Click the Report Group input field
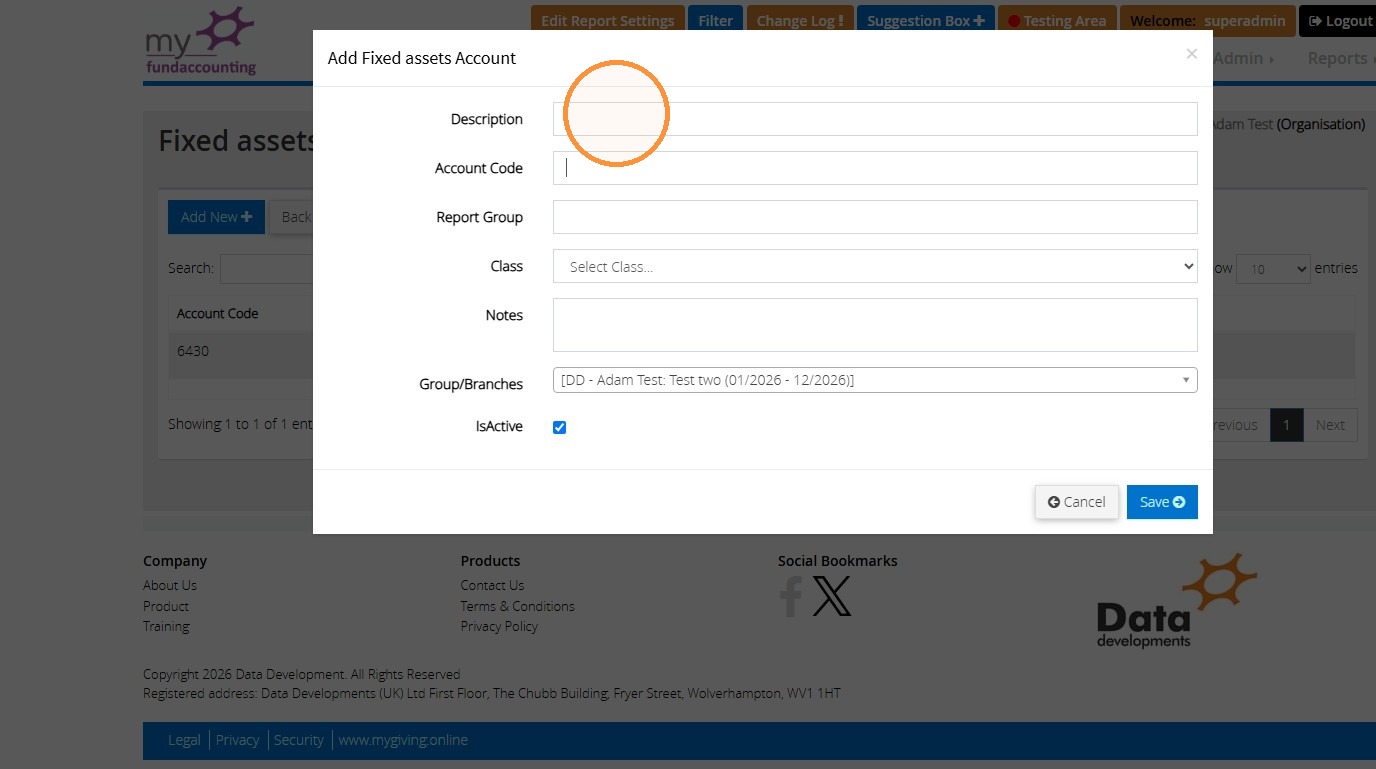The height and width of the screenshot is (769, 1376). pos(875,217)
